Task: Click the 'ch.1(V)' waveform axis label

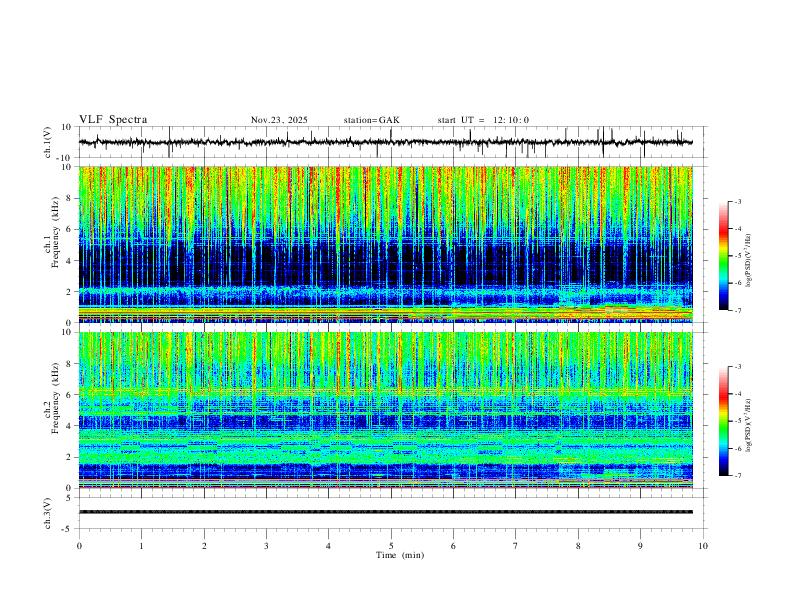Action: (48, 142)
